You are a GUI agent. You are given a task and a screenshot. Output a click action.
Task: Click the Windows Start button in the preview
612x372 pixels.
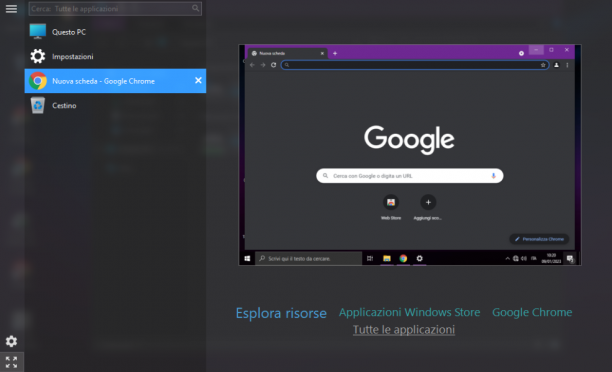247,258
